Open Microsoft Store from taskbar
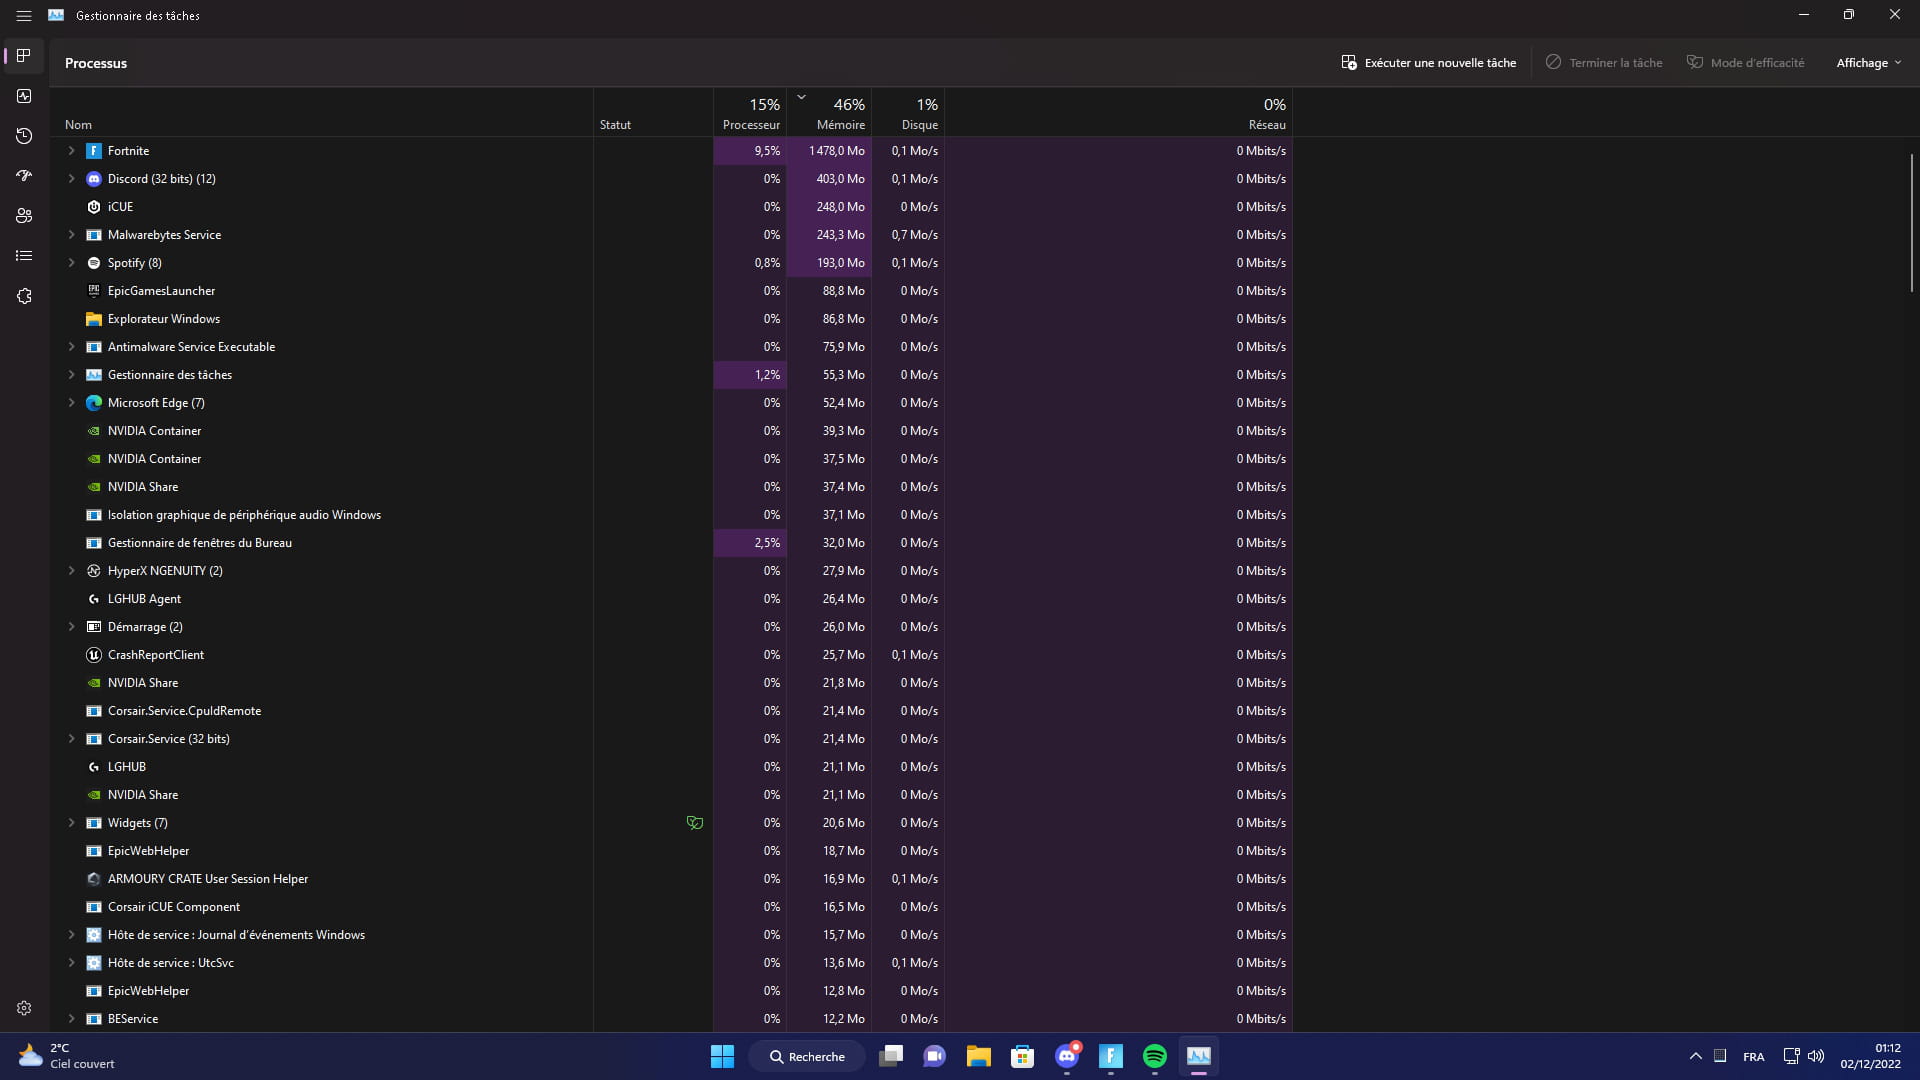This screenshot has width=1920, height=1080. point(1022,1056)
